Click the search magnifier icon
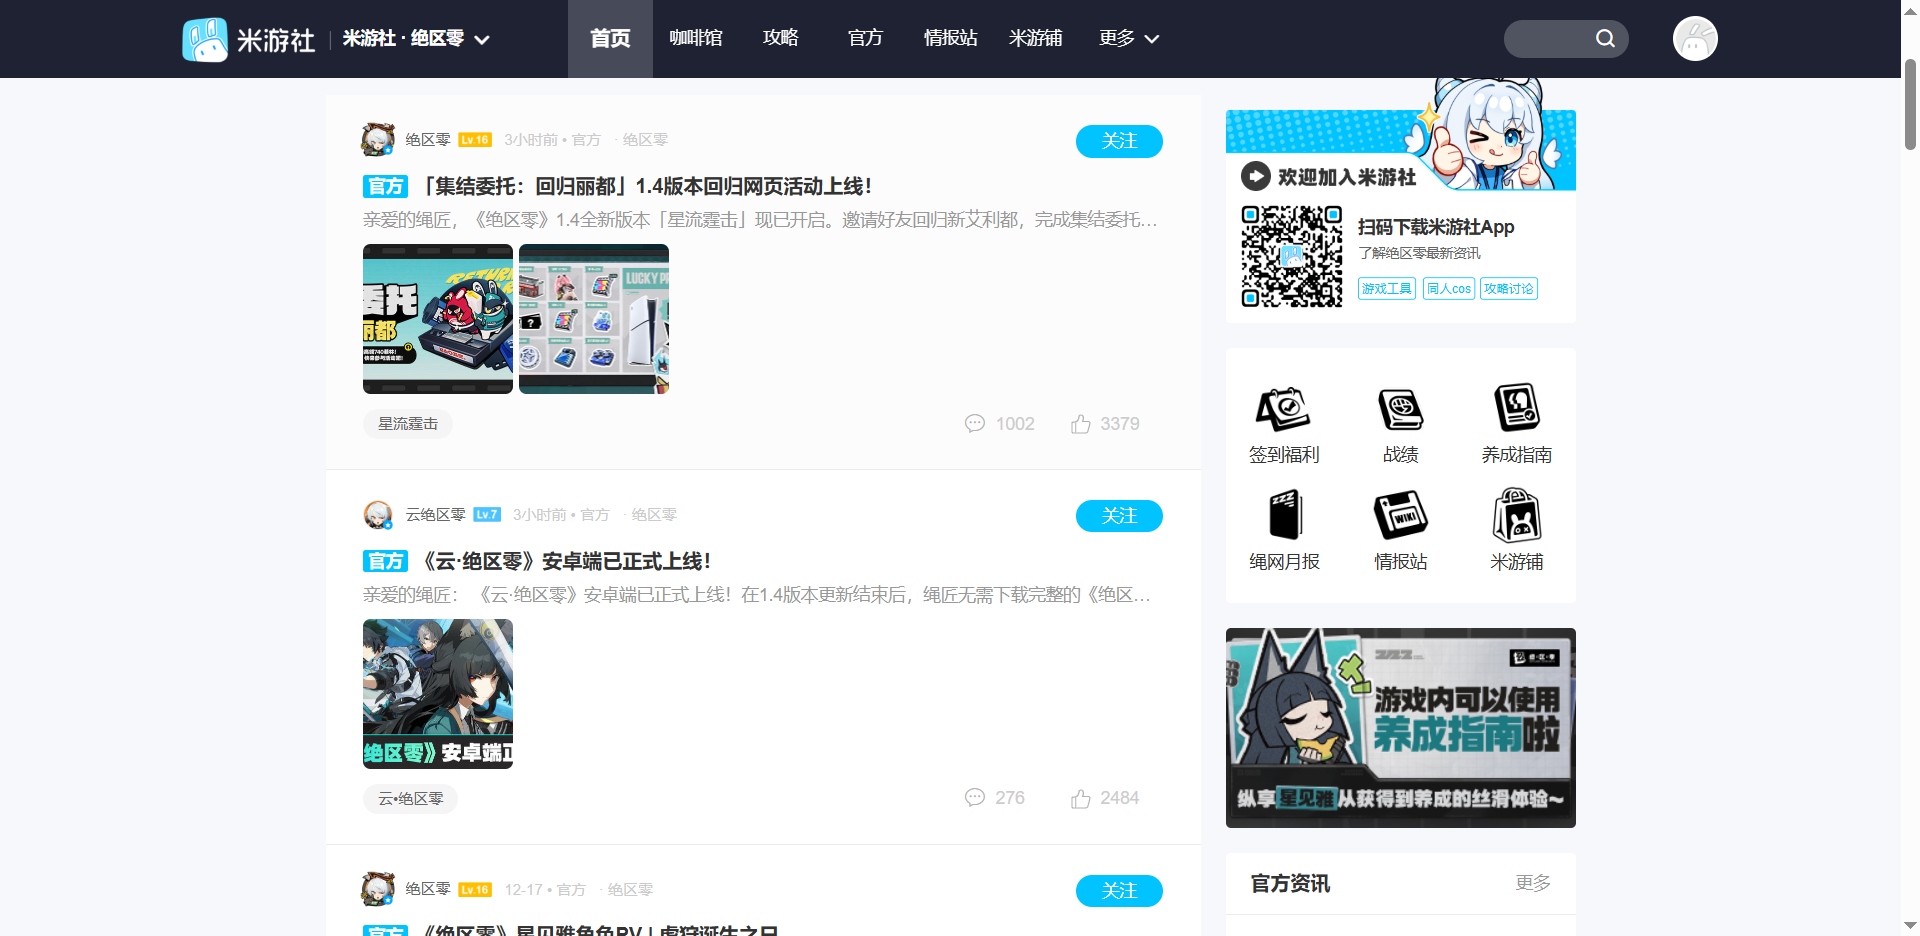This screenshot has height=936, width=1920. 1605,39
